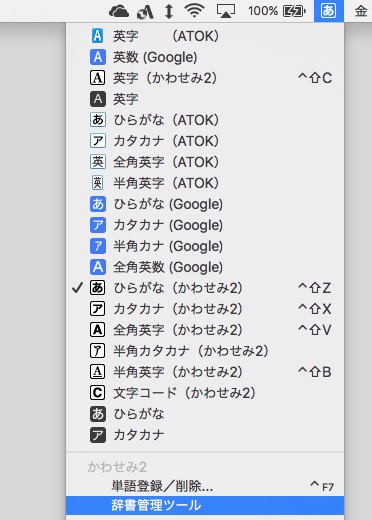This screenshot has height=520, width=372.
Task: Select 英数 (Google) input mode
Action: (205, 57)
